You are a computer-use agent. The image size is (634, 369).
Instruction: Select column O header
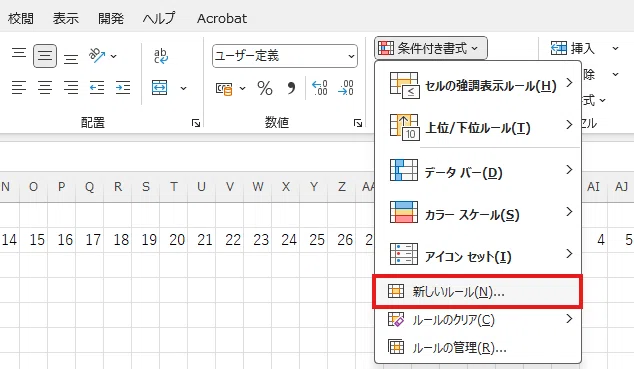click(x=34, y=187)
